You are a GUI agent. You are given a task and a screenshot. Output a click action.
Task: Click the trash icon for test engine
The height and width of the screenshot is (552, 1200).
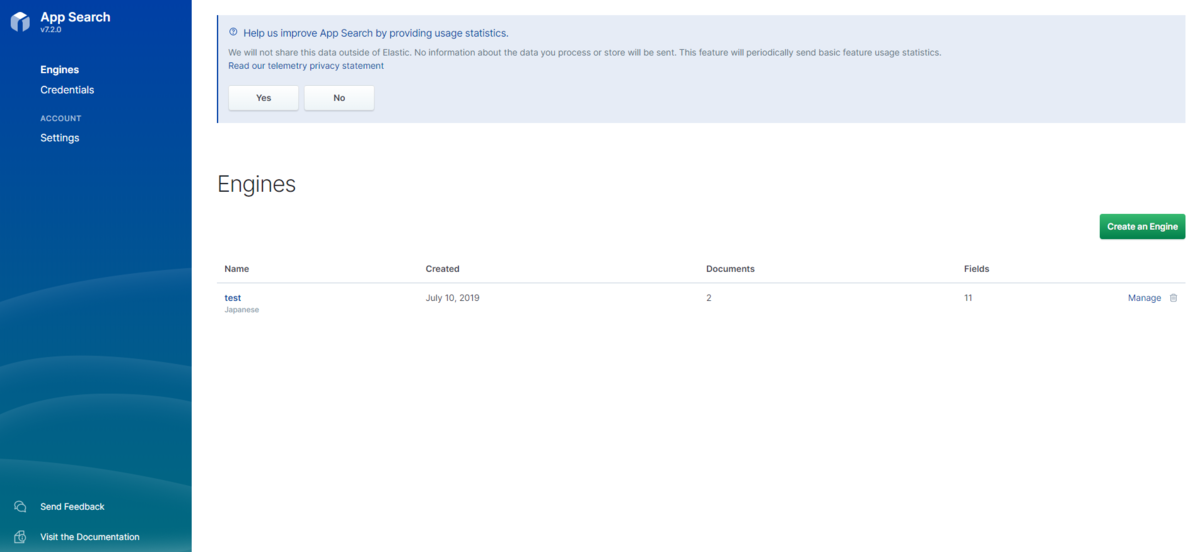1173,298
